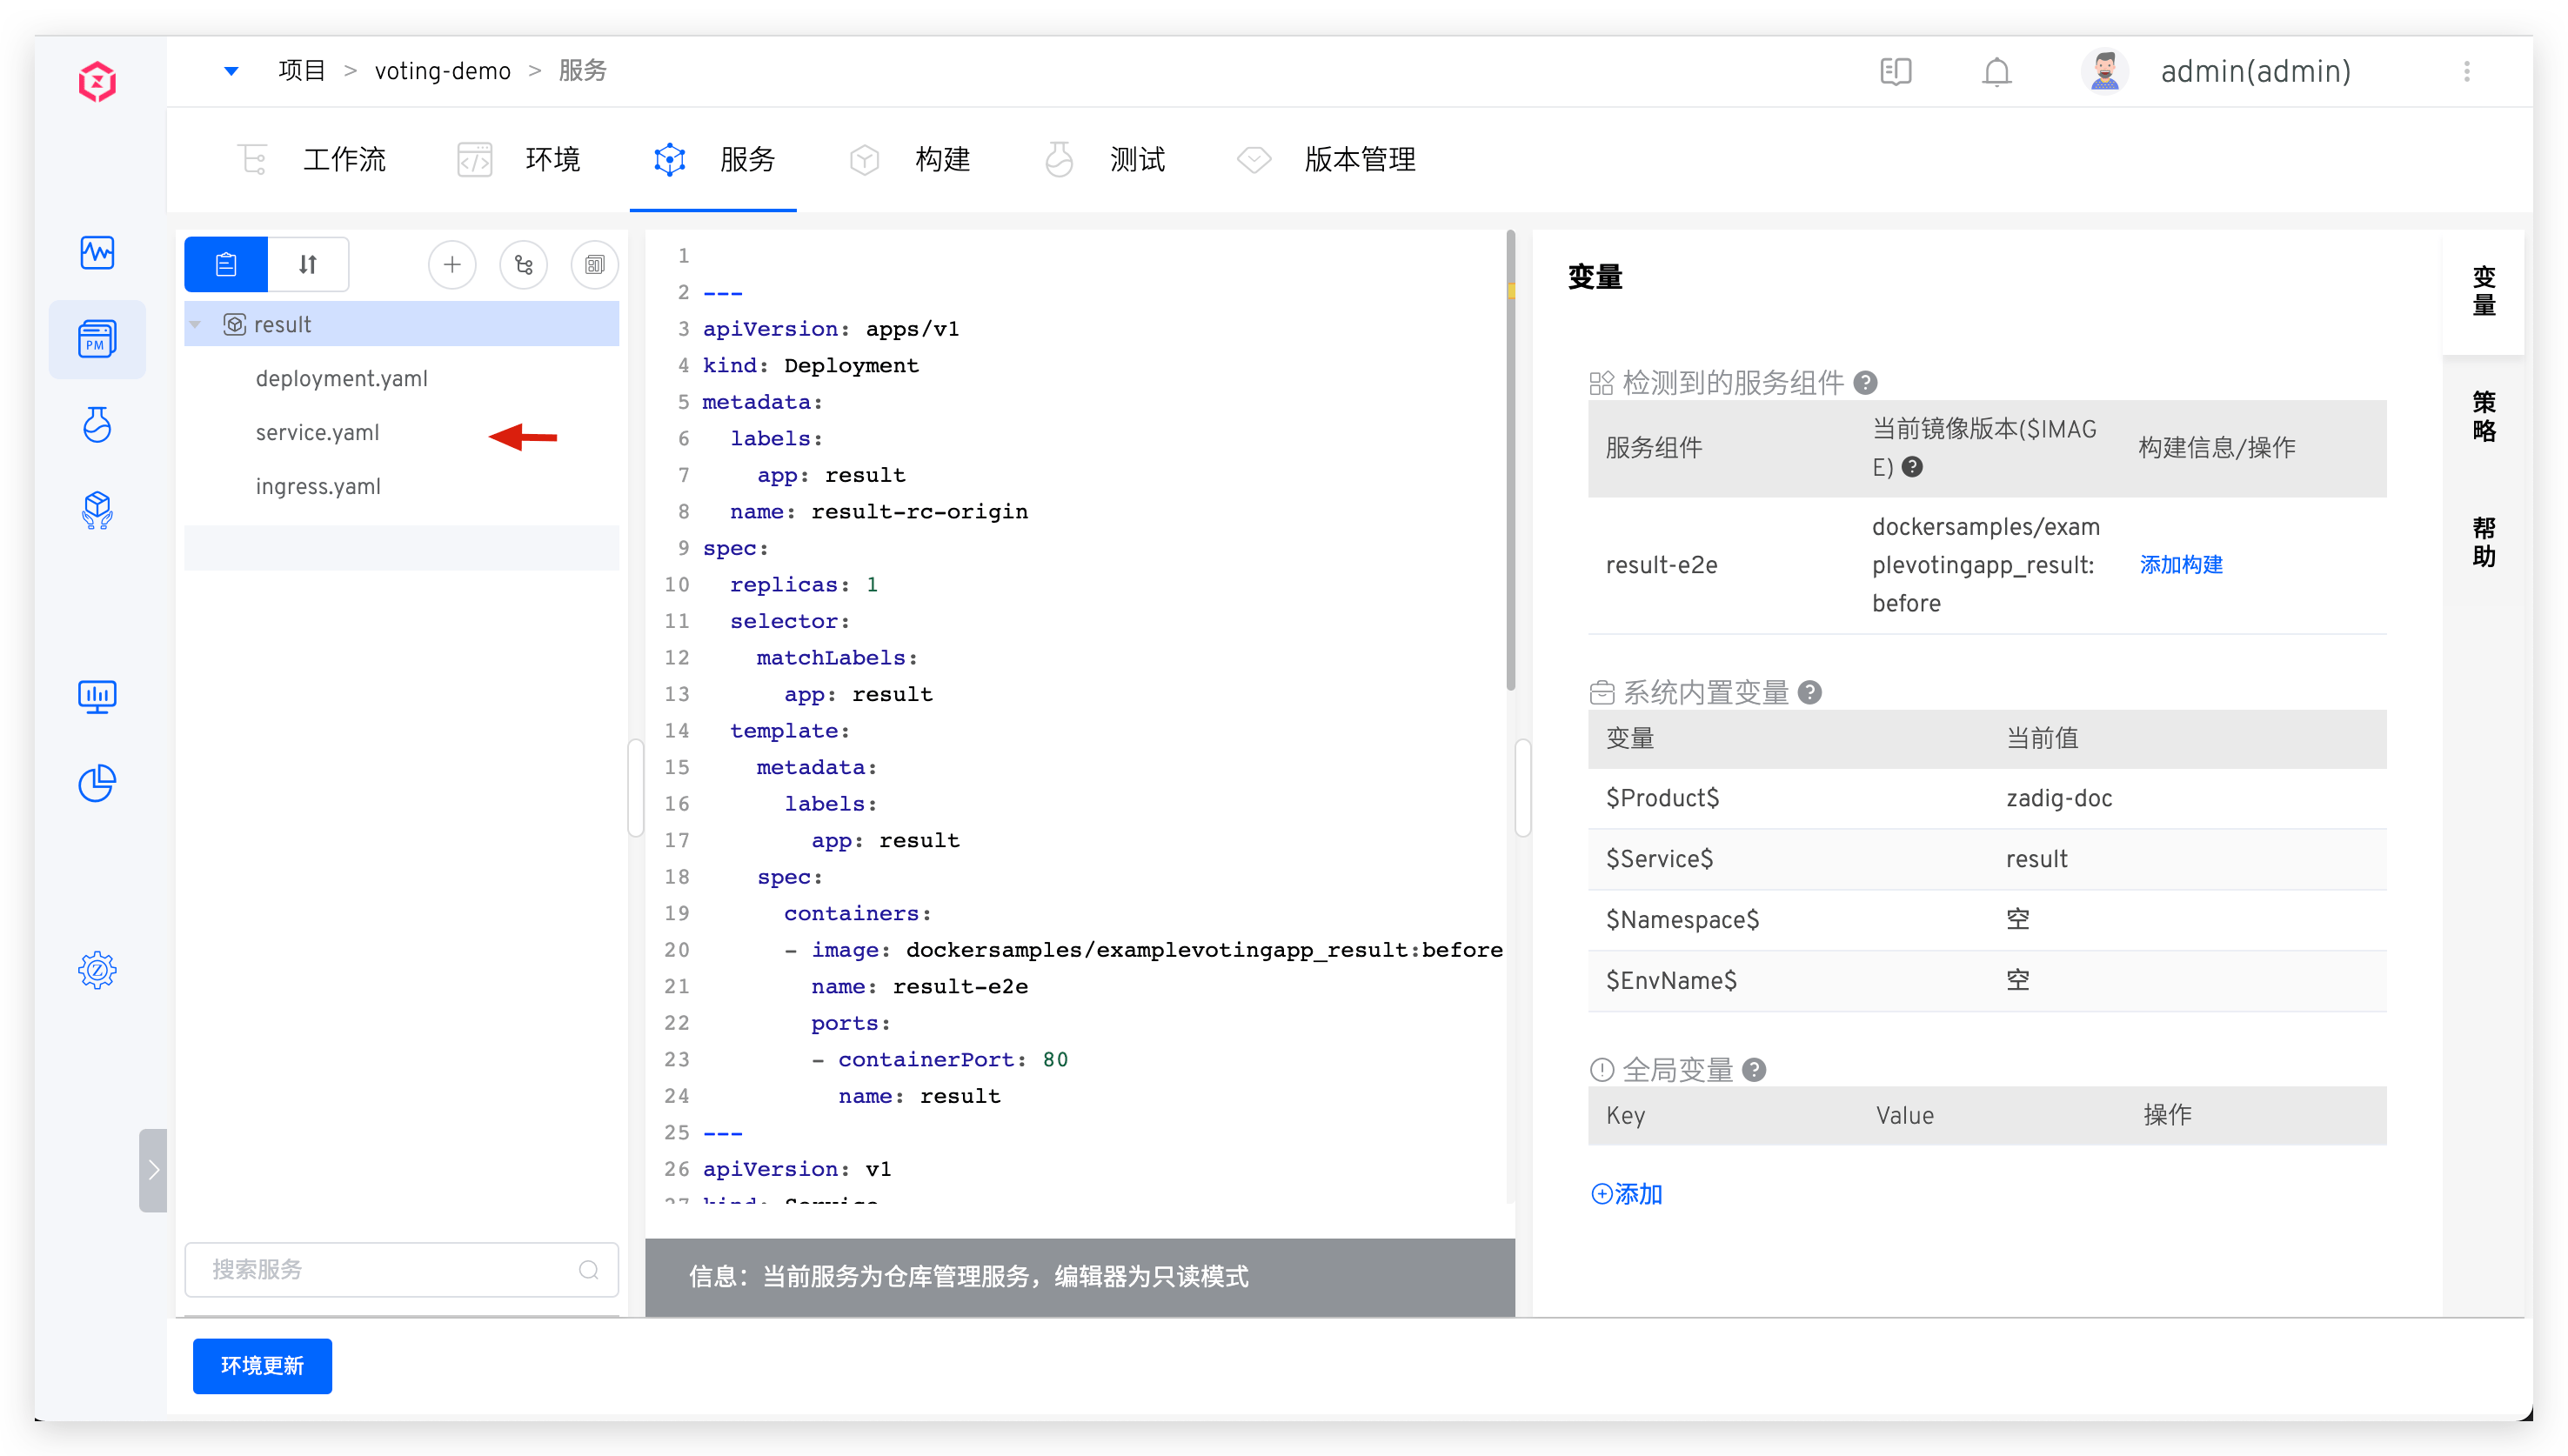The width and height of the screenshot is (2568, 1456).
Task: Select service.yaml in the file tree
Action: [317, 433]
